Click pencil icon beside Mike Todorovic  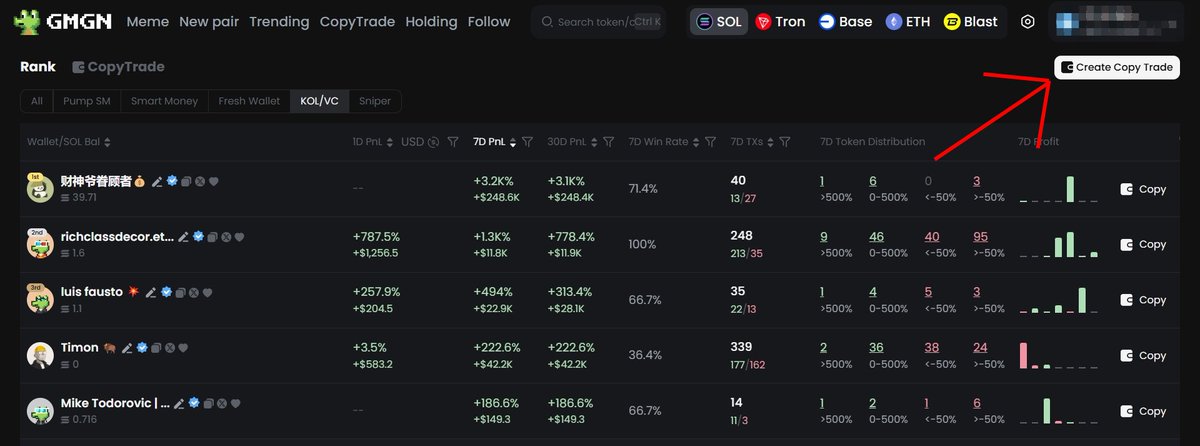click(179, 403)
